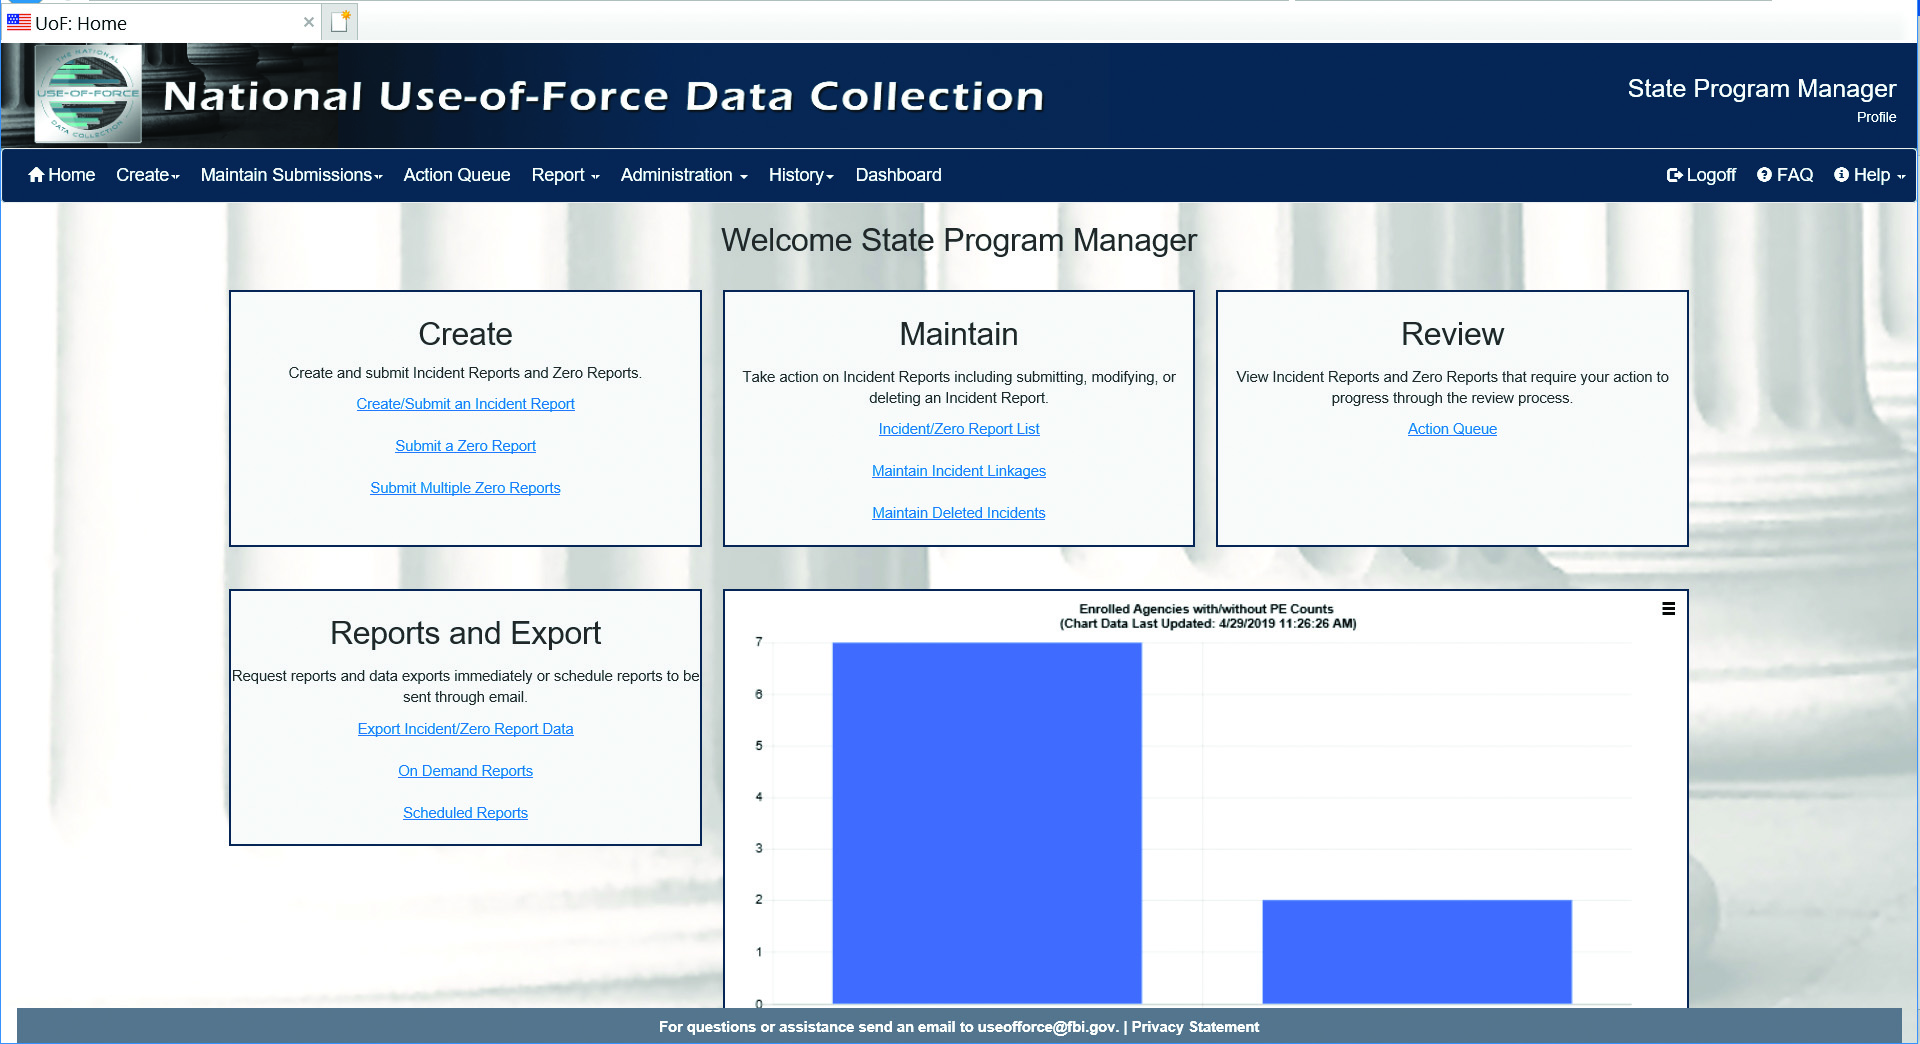
Task: Open Create/Submit an Incident Report link
Action: click(465, 404)
